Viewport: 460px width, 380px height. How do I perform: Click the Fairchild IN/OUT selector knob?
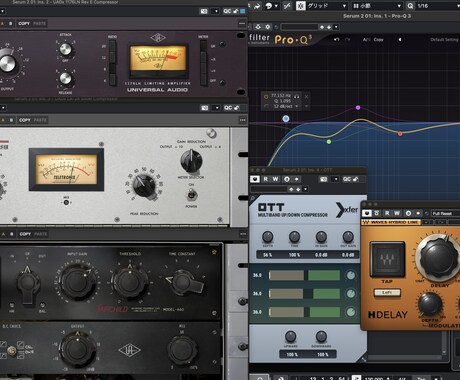coord(27,283)
